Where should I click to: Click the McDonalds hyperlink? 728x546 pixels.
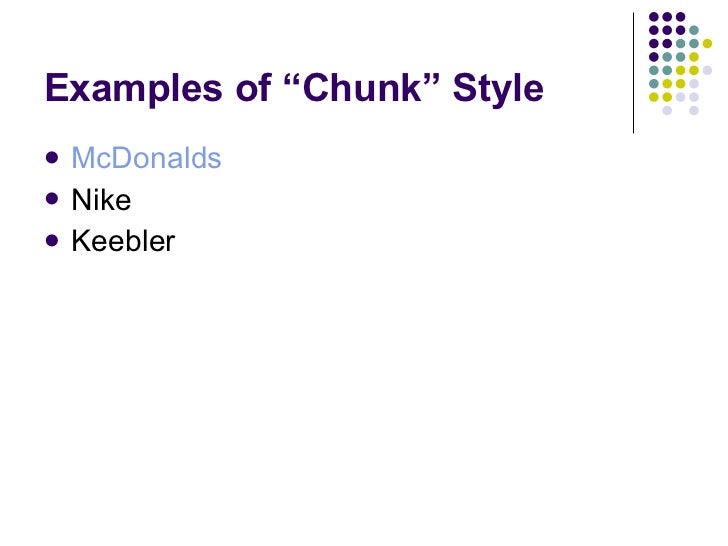point(146,159)
